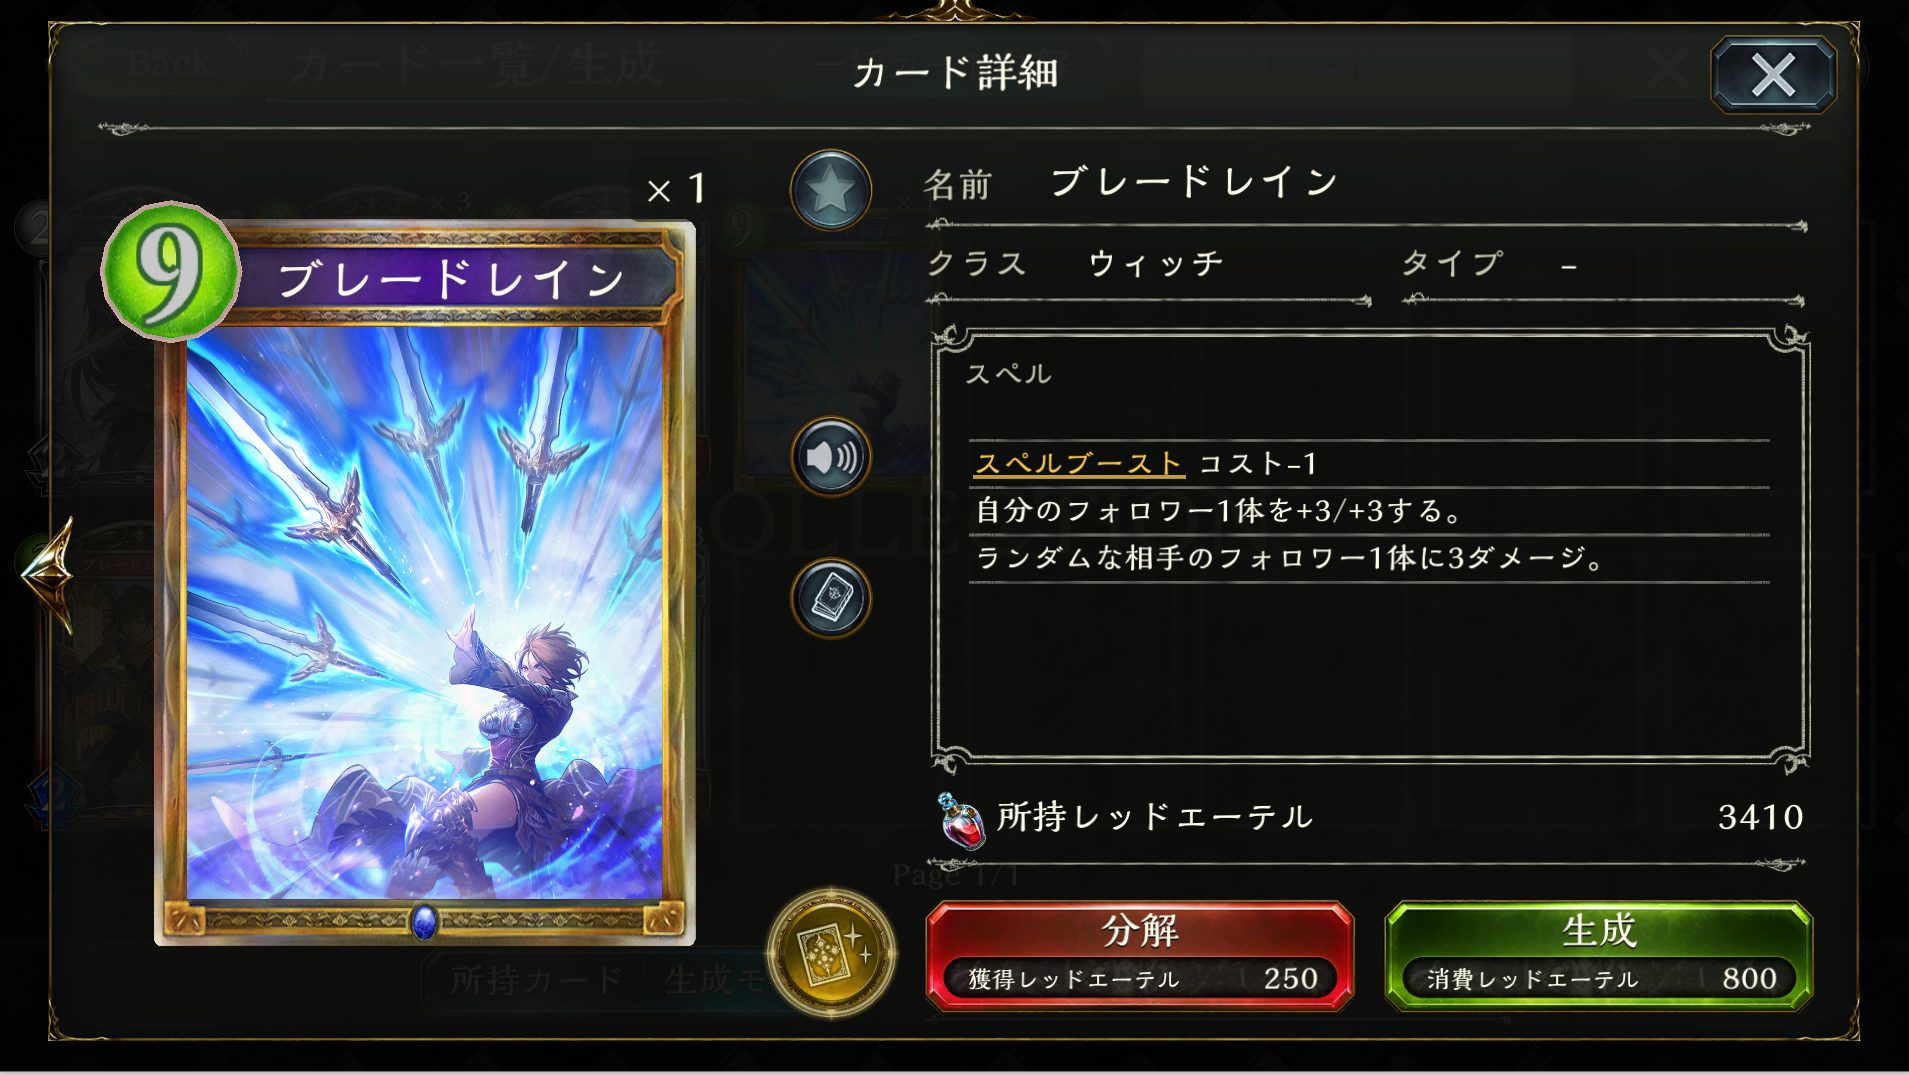Click the 3410 red ether balance
Image resolution: width=1909 pixels, height=1075 pixels.
pos(1761,817)
